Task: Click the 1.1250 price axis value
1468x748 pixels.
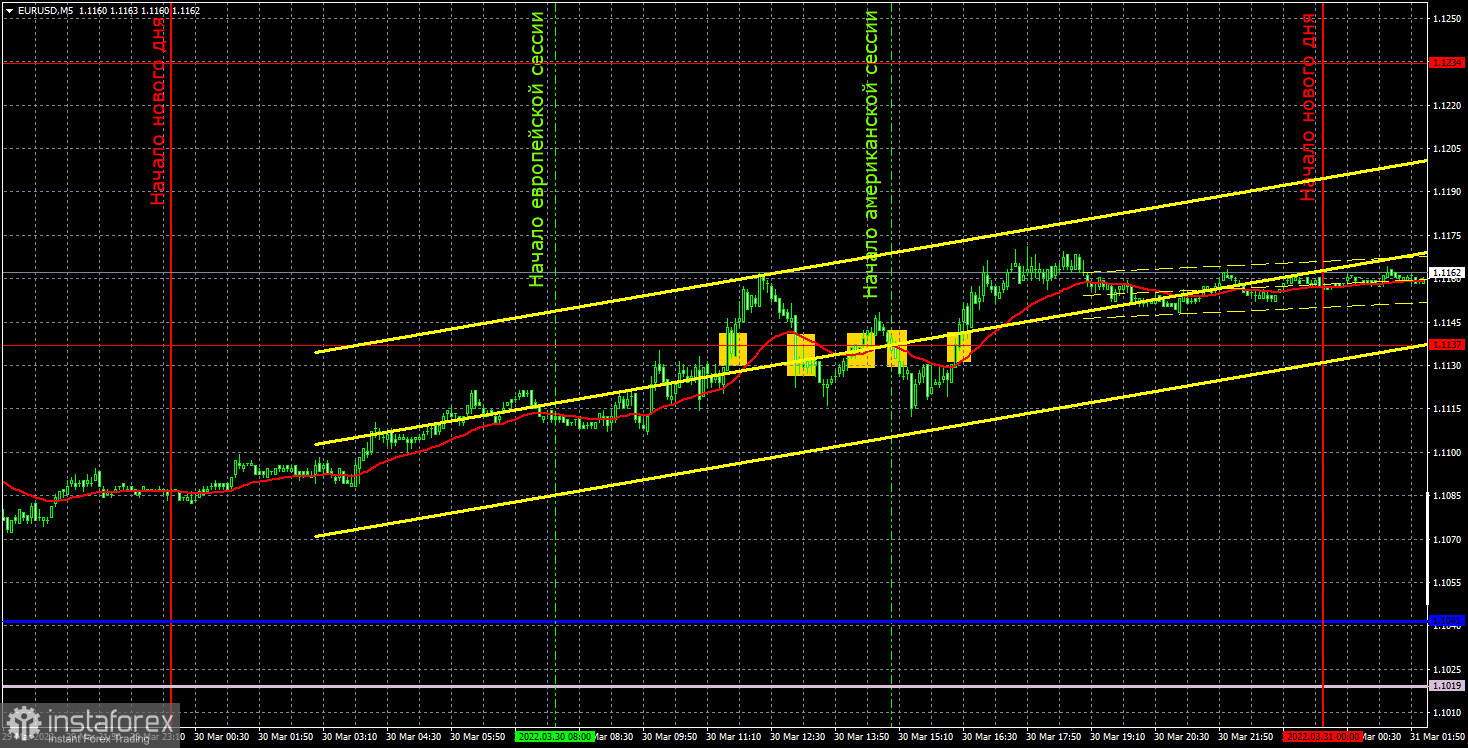Action: [x=1447, y=18]
